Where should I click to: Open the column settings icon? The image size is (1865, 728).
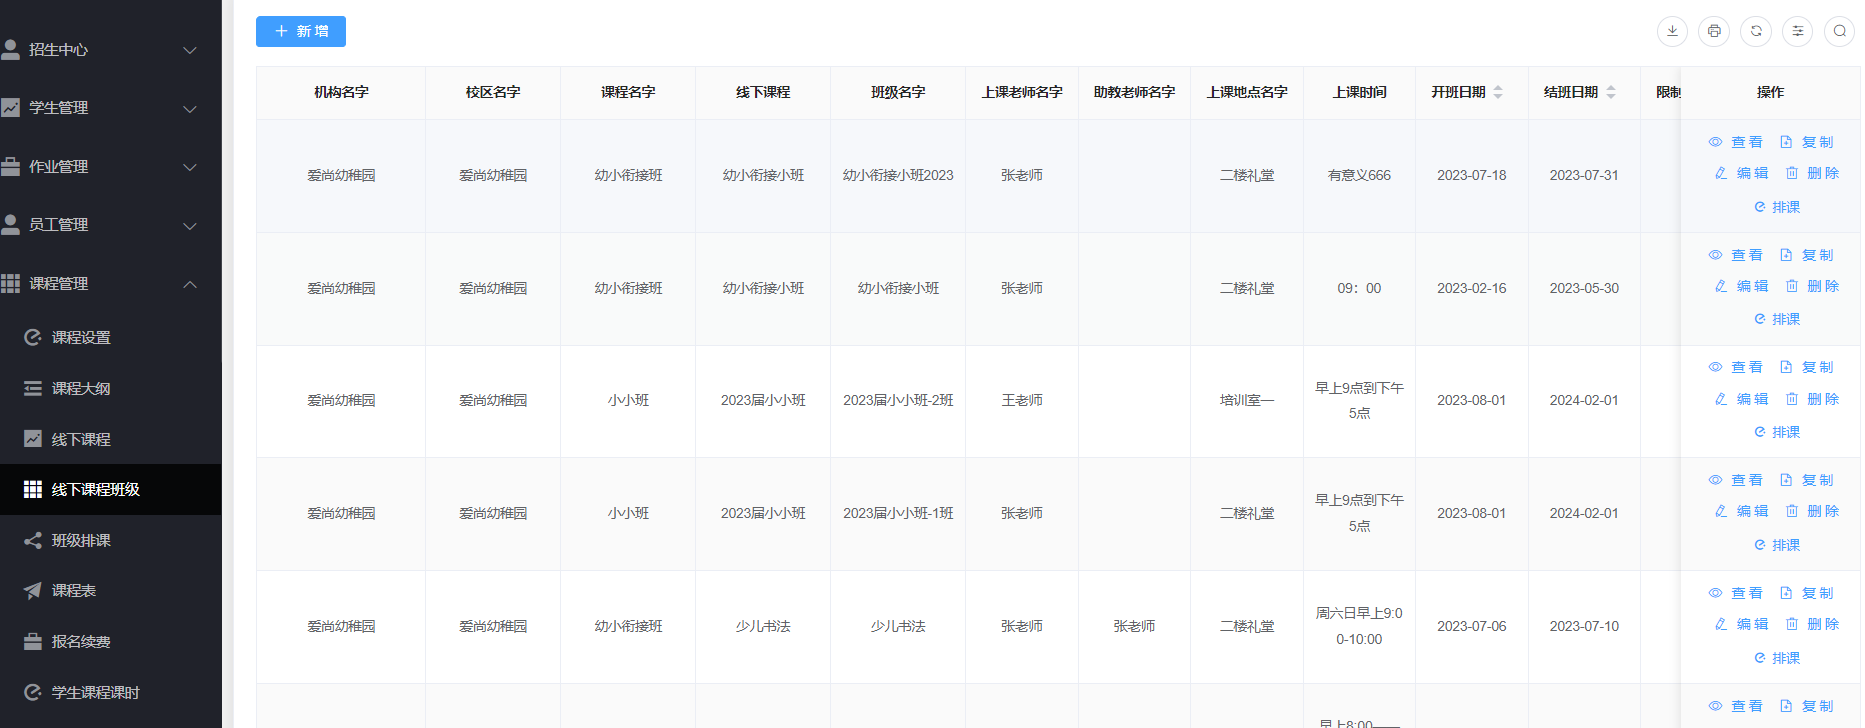pos(1798,31)
